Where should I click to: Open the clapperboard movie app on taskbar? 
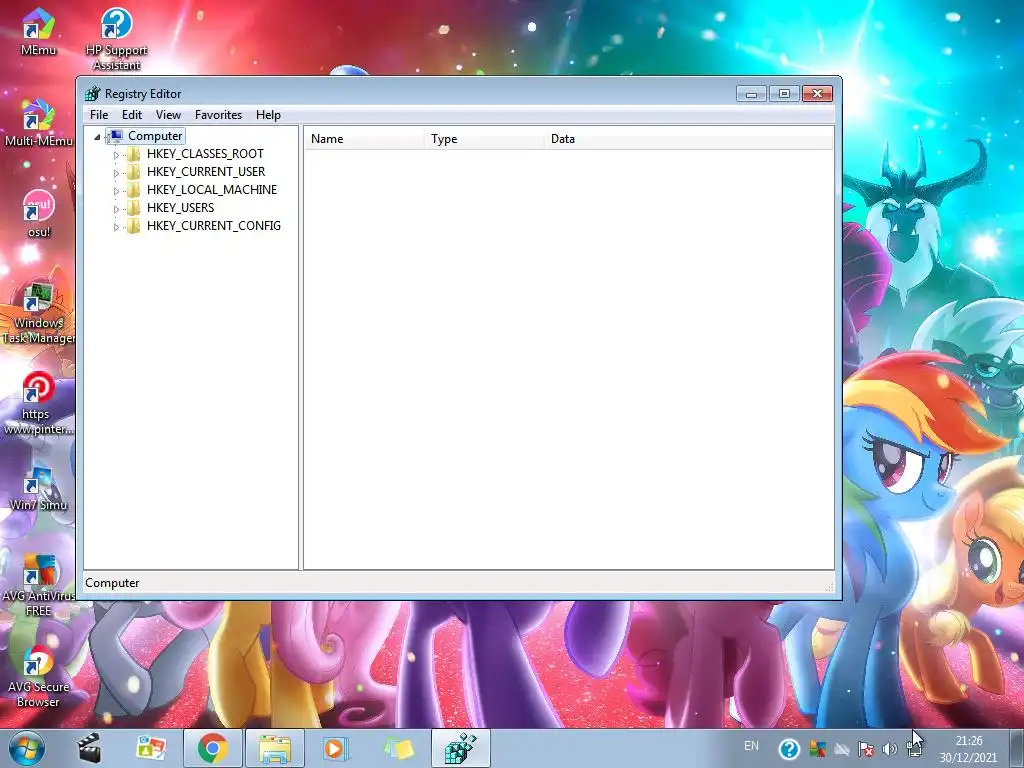click(89, 748)
